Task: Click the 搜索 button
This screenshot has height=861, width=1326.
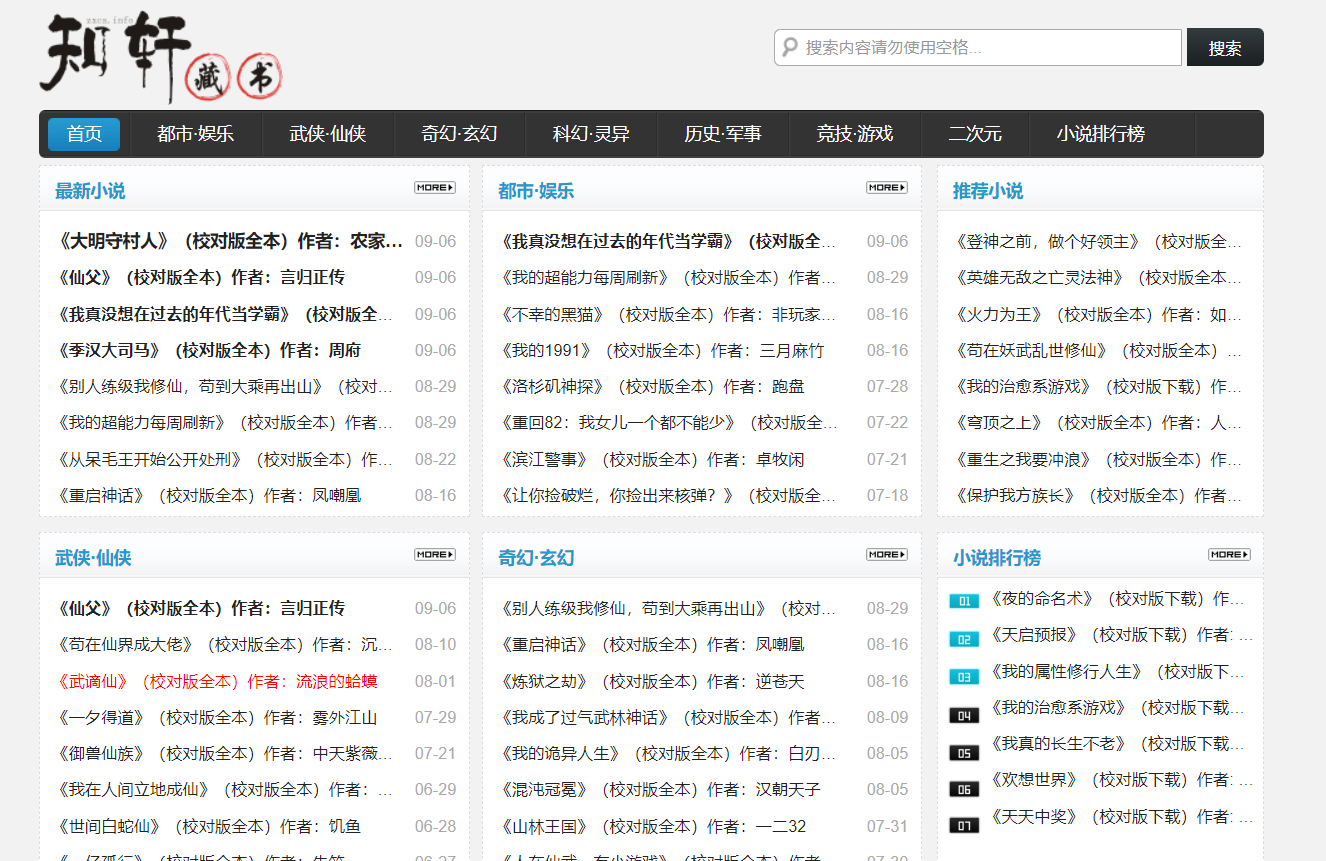Action: (1225, 47)
